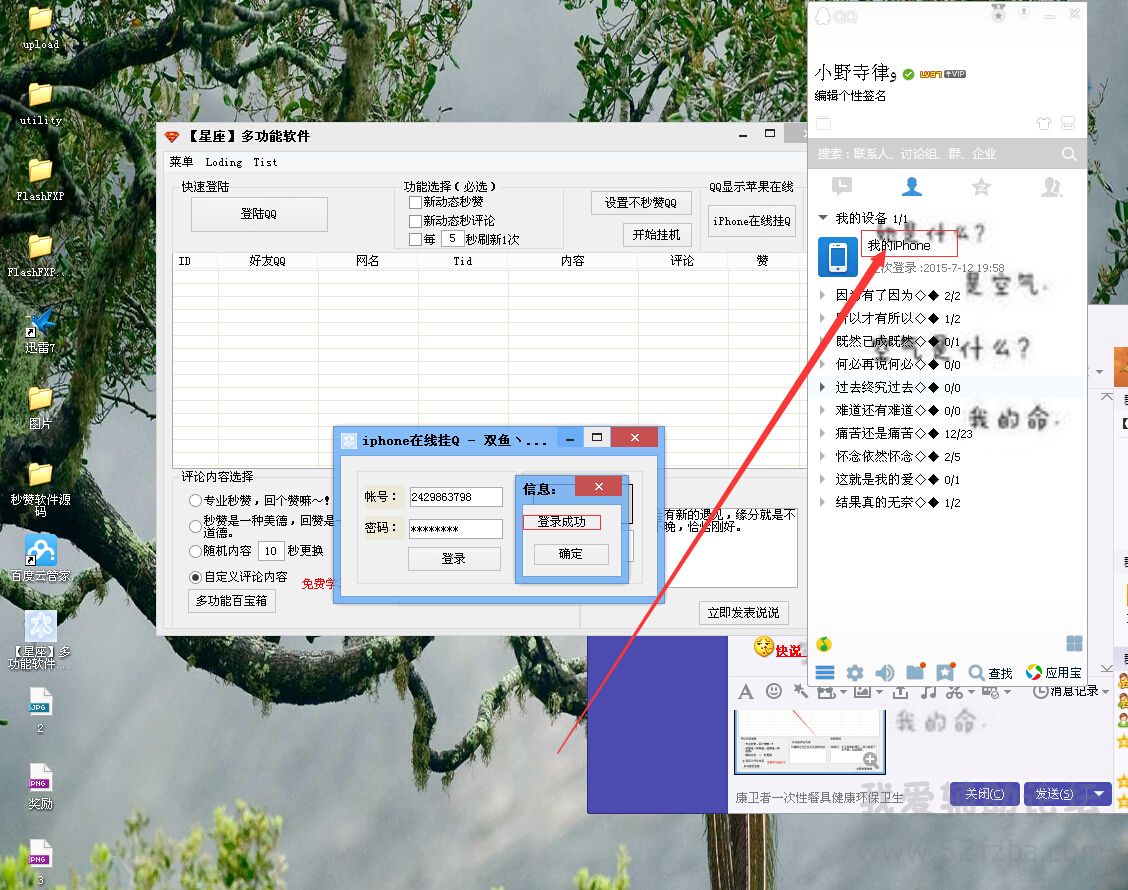
Task: Expand the 痛苦还是痛苦 contact group
Action: pos(823,432)
